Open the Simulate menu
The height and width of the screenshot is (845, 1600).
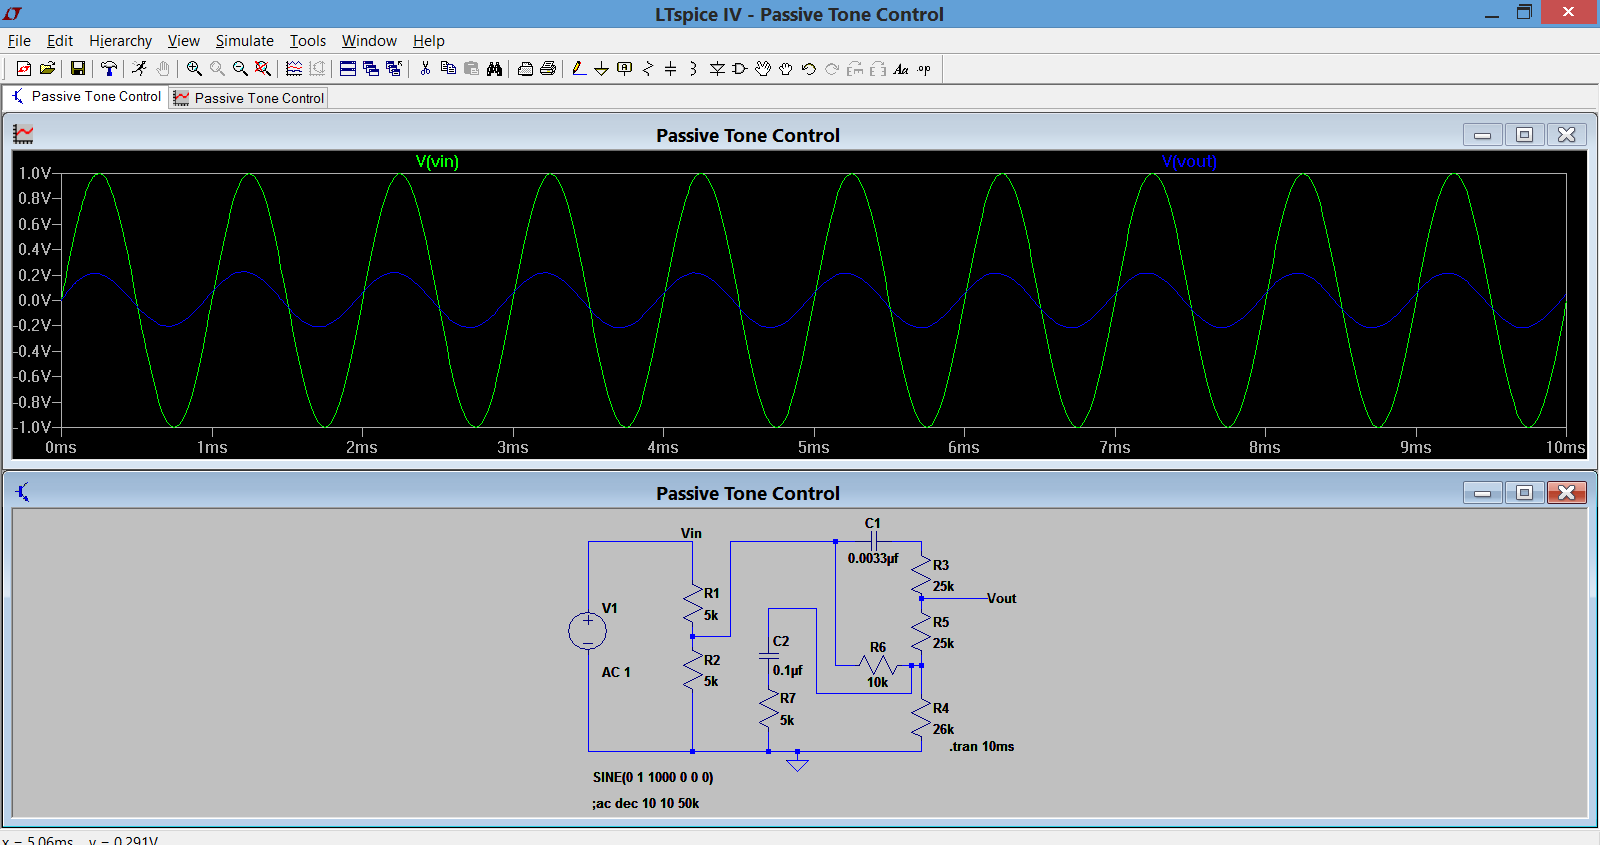coord(244,41)
